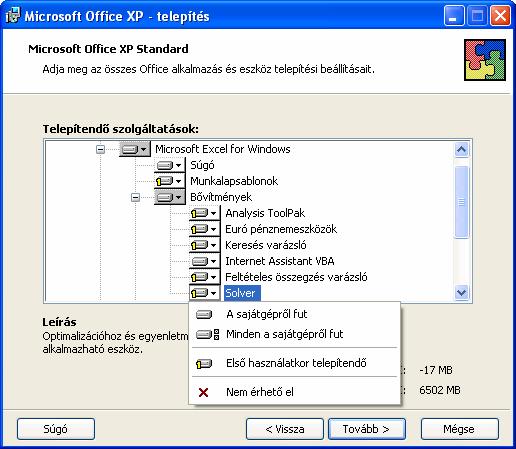Choose 'Első használatkor telepítendő' option
516x449 pixels.
pos(294,363)
